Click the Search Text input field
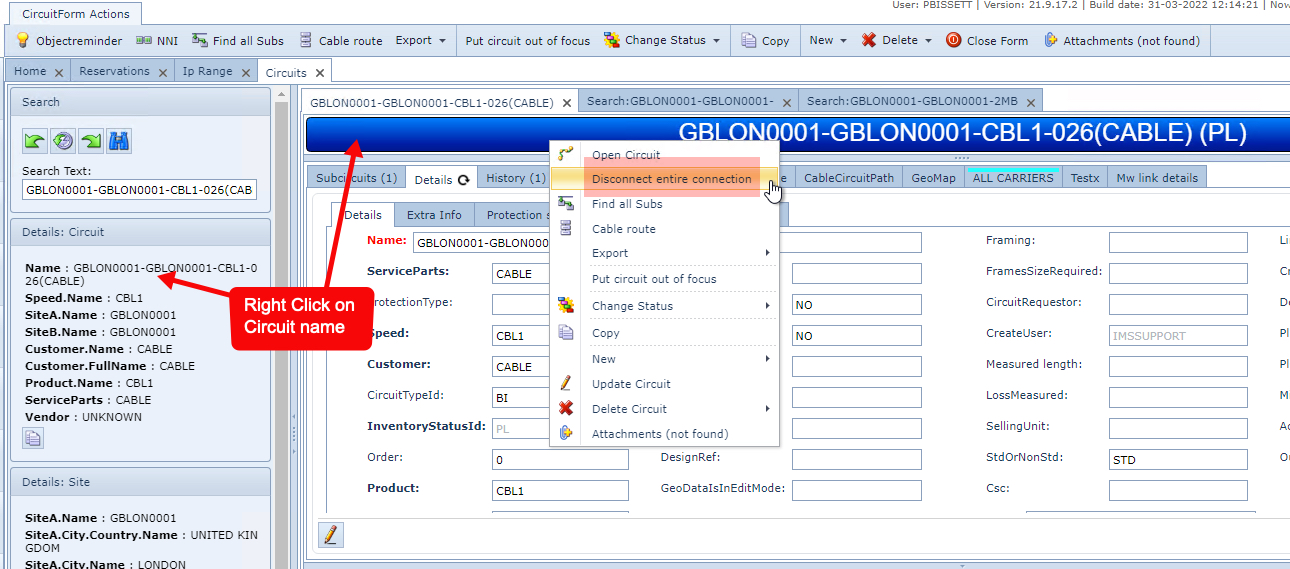The width and height of the screenshot is (1290, 569). coord(139,189)
